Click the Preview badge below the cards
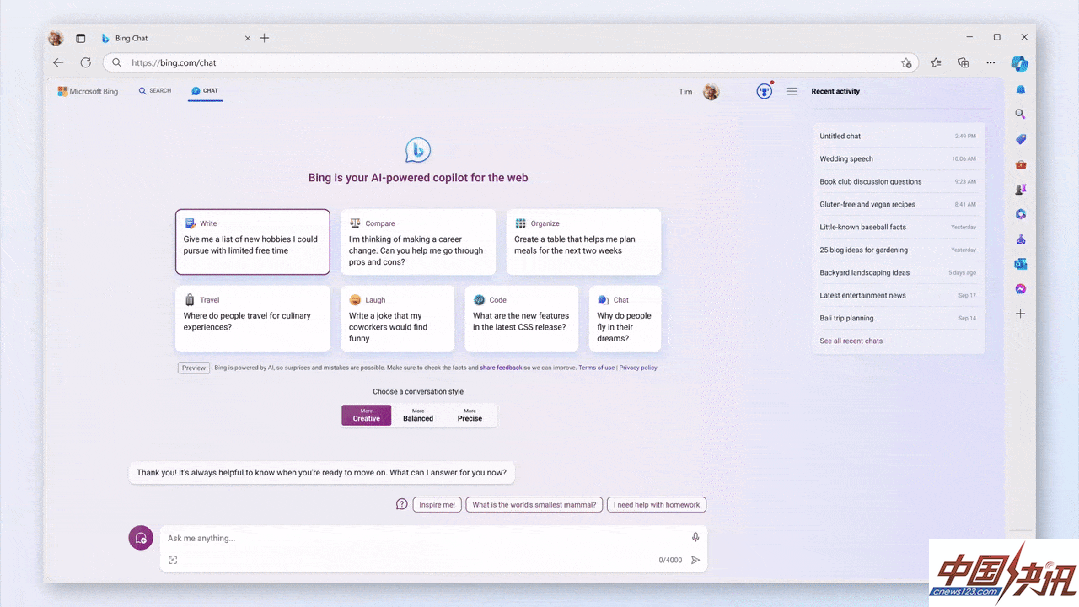 tap(194, 368)
